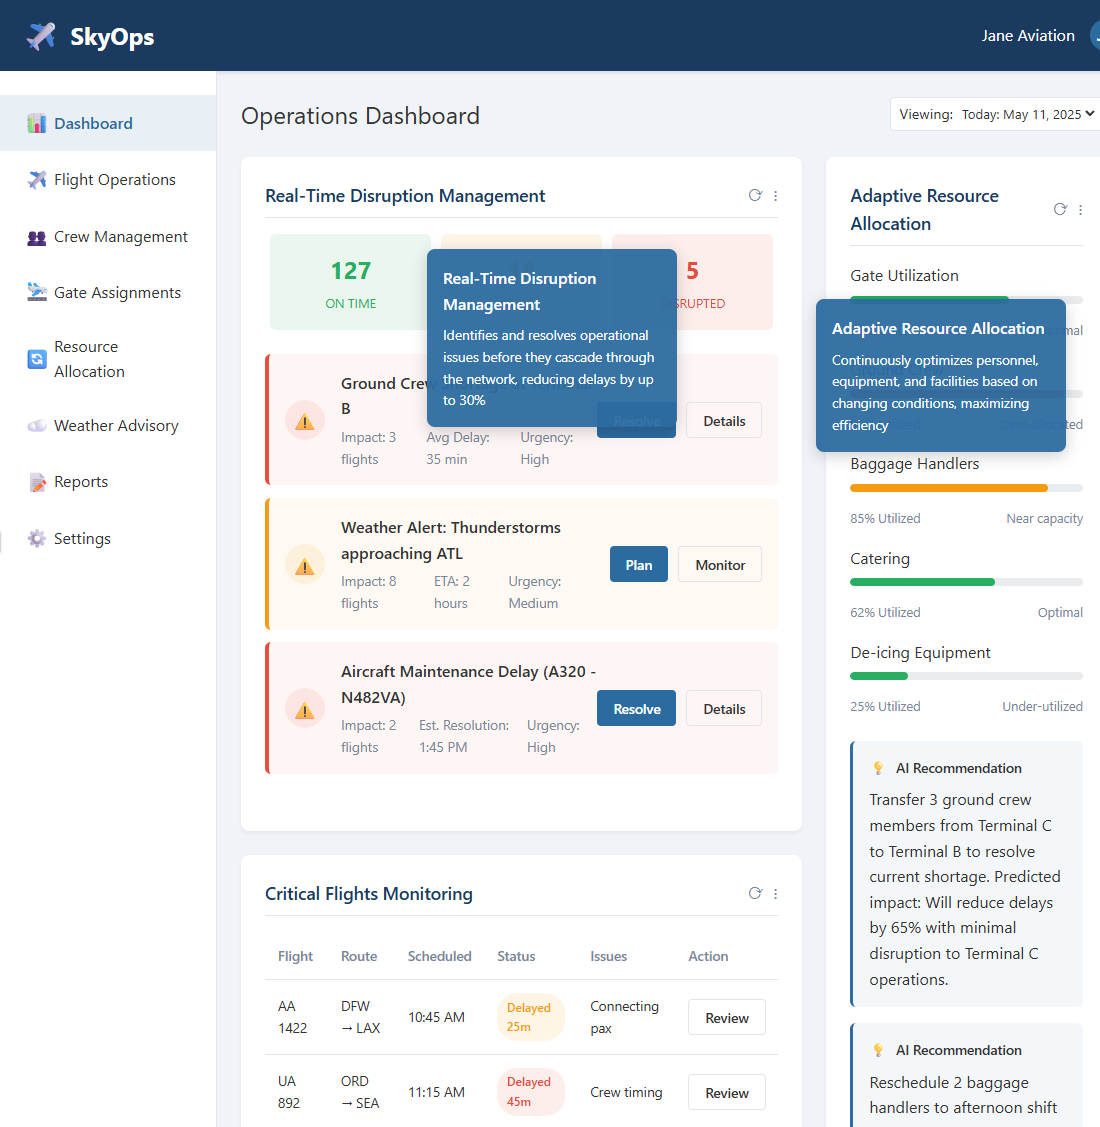Click the Weather Advisory cloud icon

click(37, 426)
